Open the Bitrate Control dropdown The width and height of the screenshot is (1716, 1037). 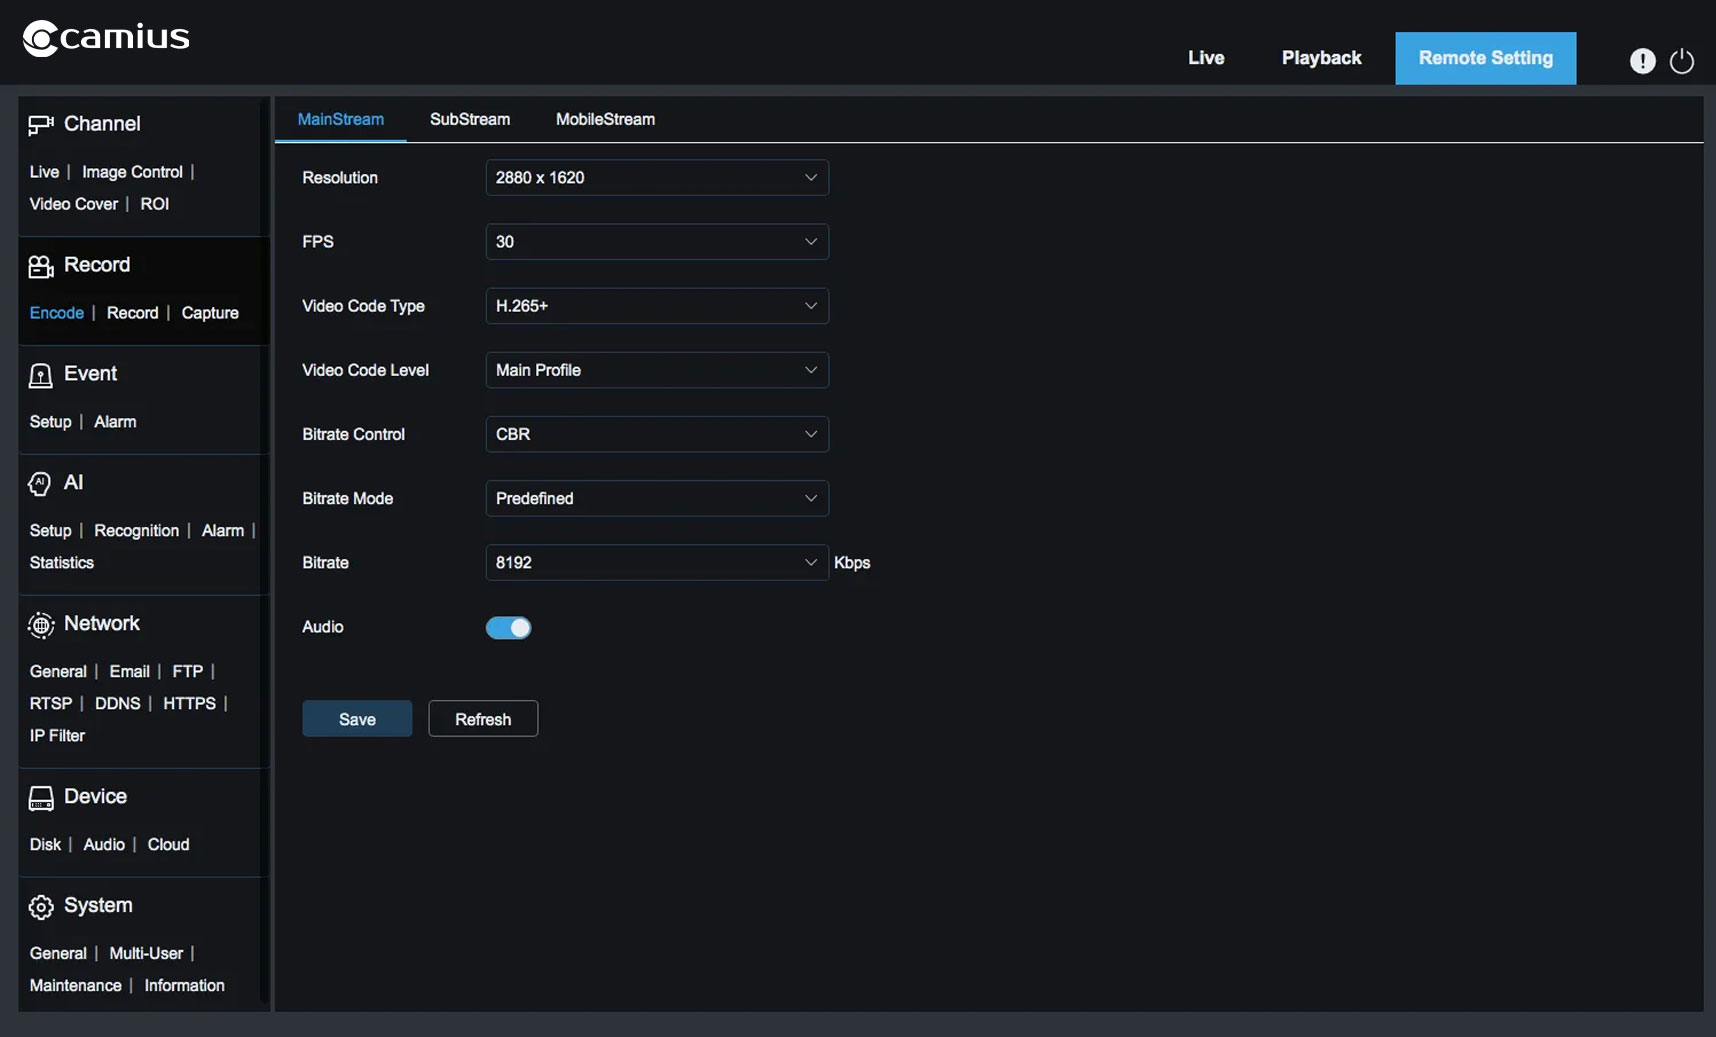pyautogui.click(x=656, y=434)
